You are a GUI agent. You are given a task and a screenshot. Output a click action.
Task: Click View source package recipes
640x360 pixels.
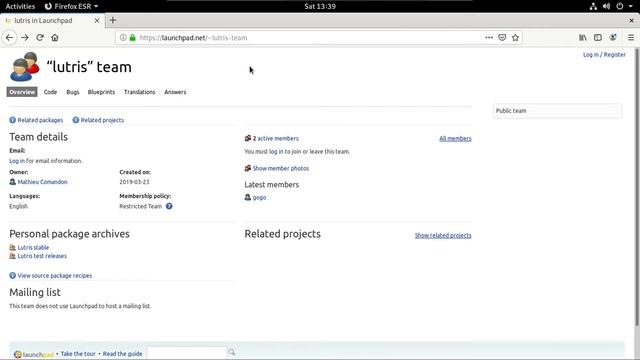click(55, 276)
